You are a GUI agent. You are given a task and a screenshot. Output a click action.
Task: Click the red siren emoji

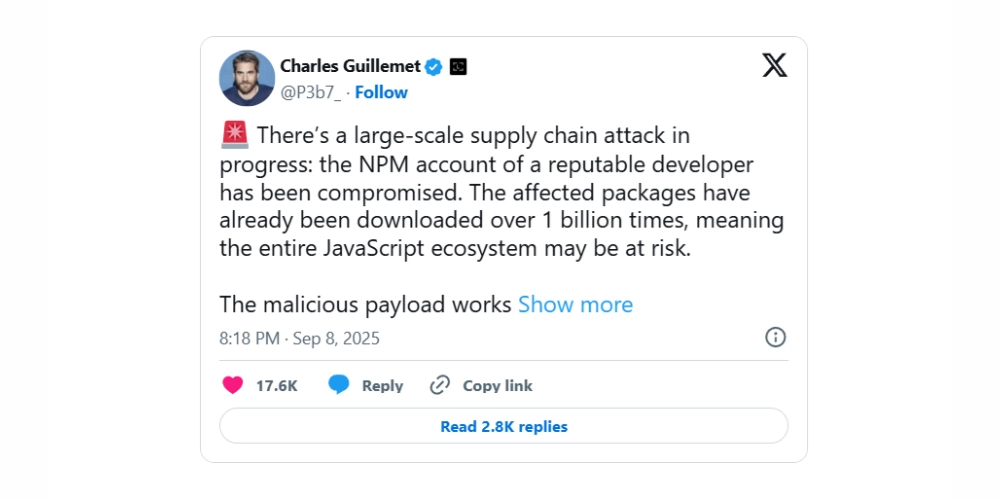[234, 135]
